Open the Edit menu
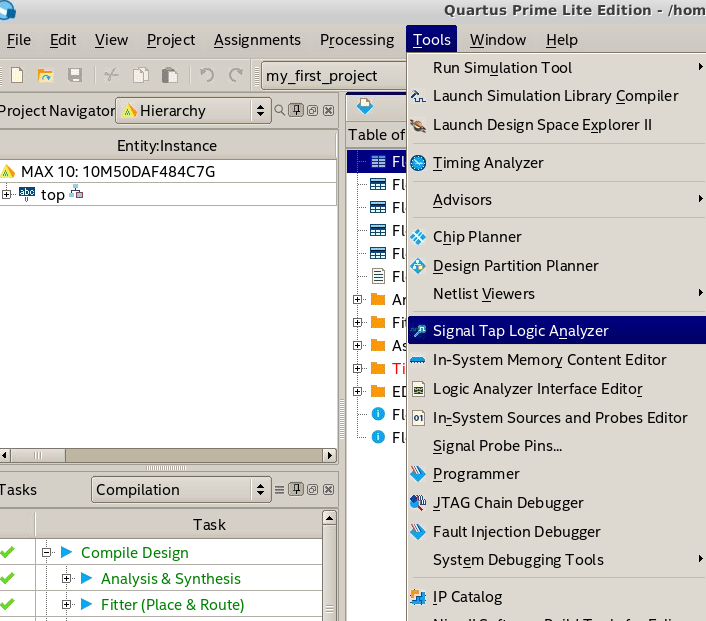The height and width of the screenshot is (621, 706). pyautogui.click(x=63, y=40)
